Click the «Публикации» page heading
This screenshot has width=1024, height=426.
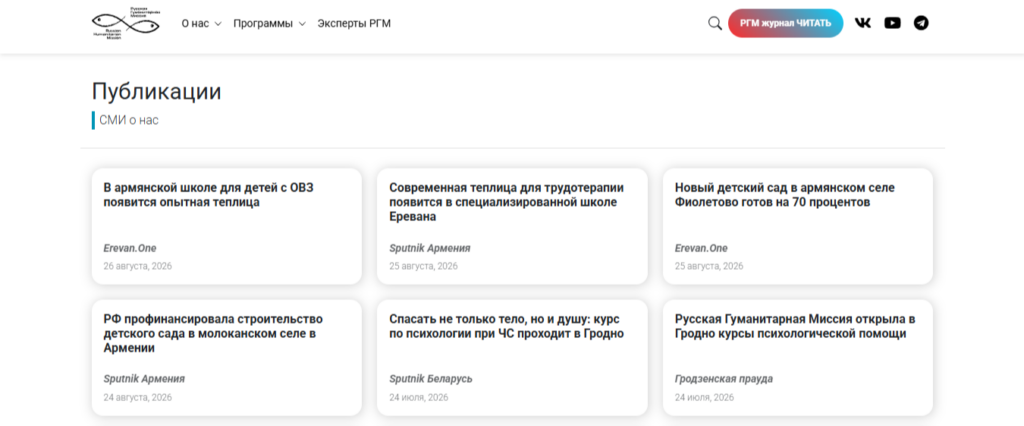coord(157,91)
